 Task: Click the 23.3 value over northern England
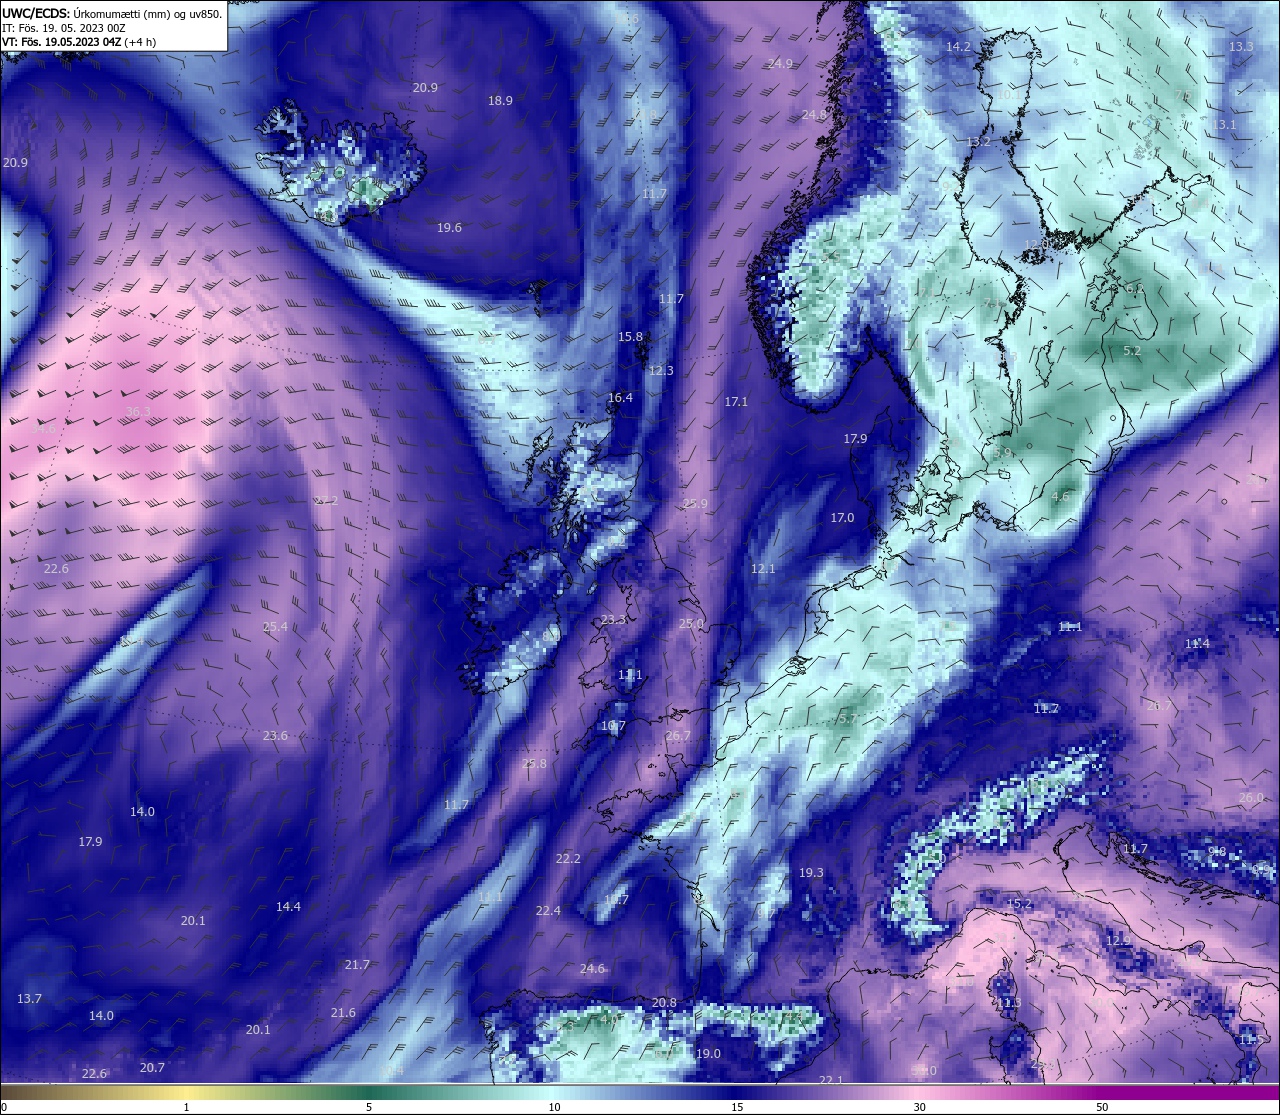pyautogui.click(x=613, y=620)
